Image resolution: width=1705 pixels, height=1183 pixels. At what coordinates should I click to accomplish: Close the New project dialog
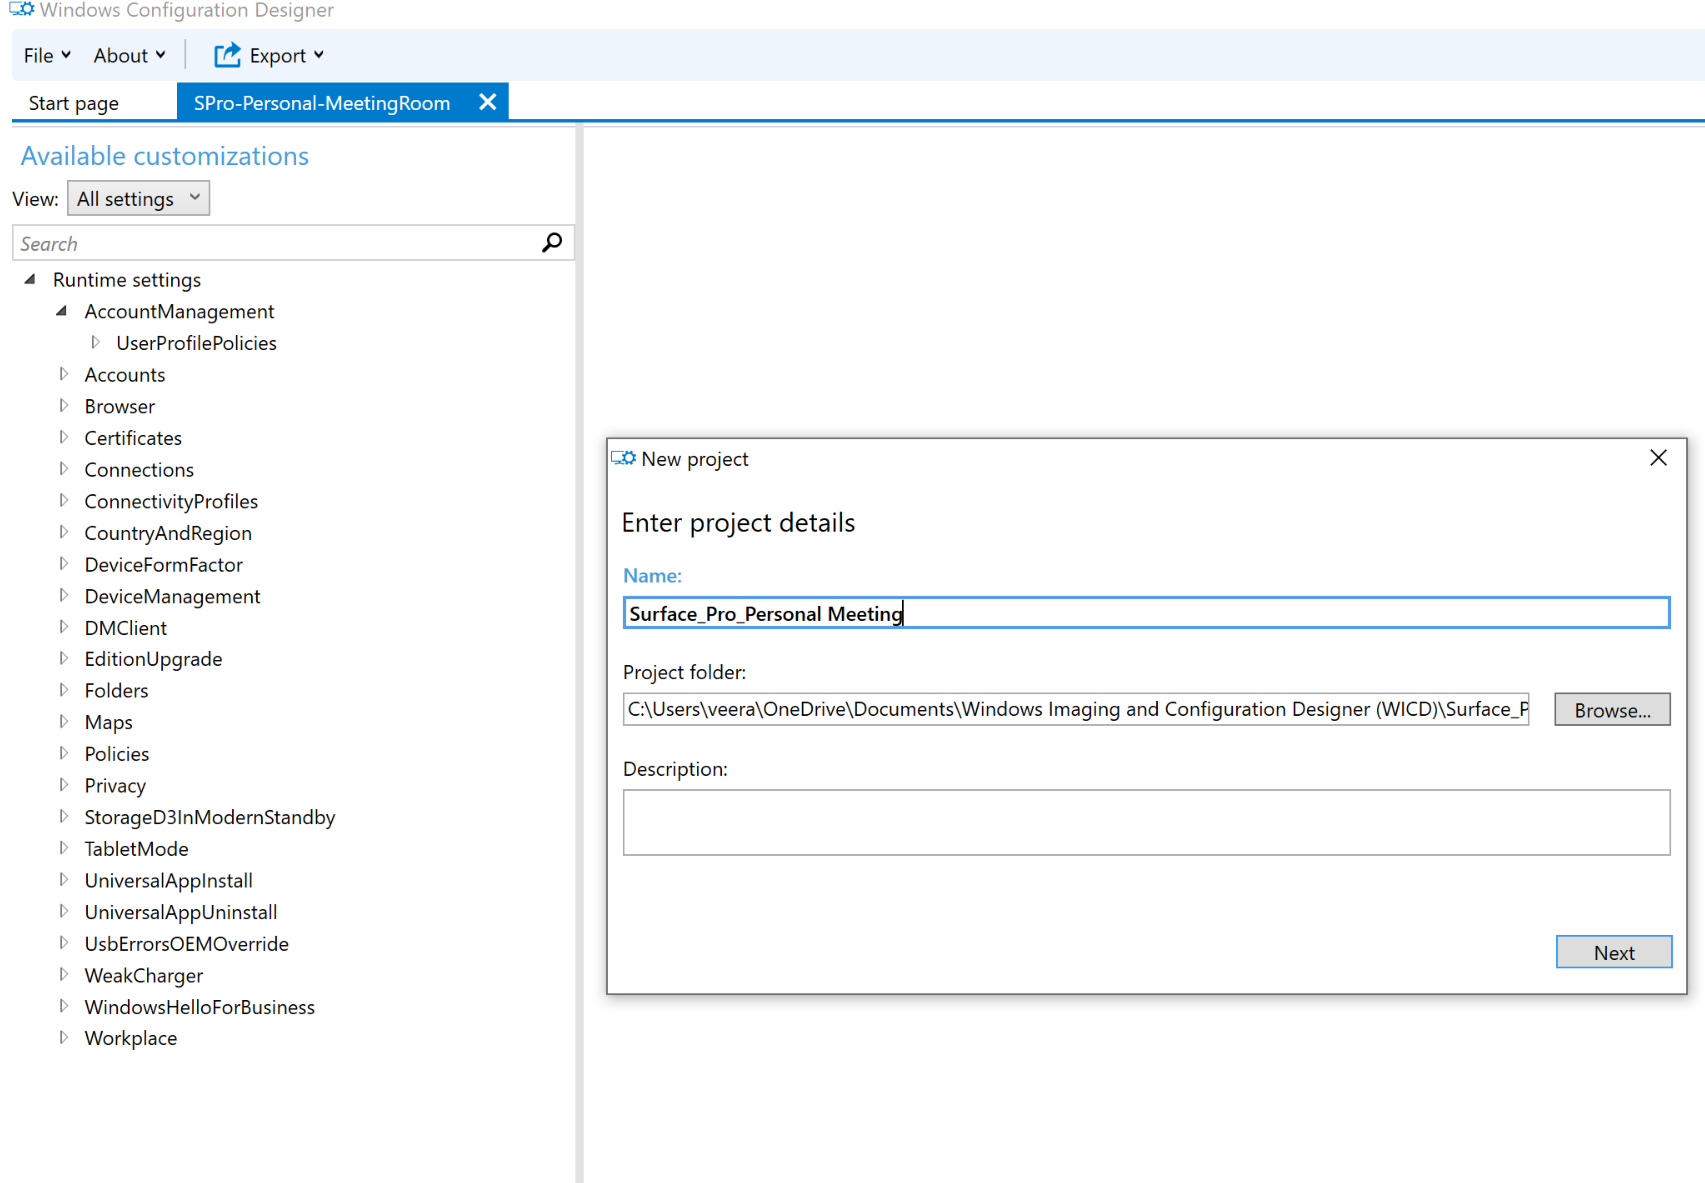point(1658,458)
